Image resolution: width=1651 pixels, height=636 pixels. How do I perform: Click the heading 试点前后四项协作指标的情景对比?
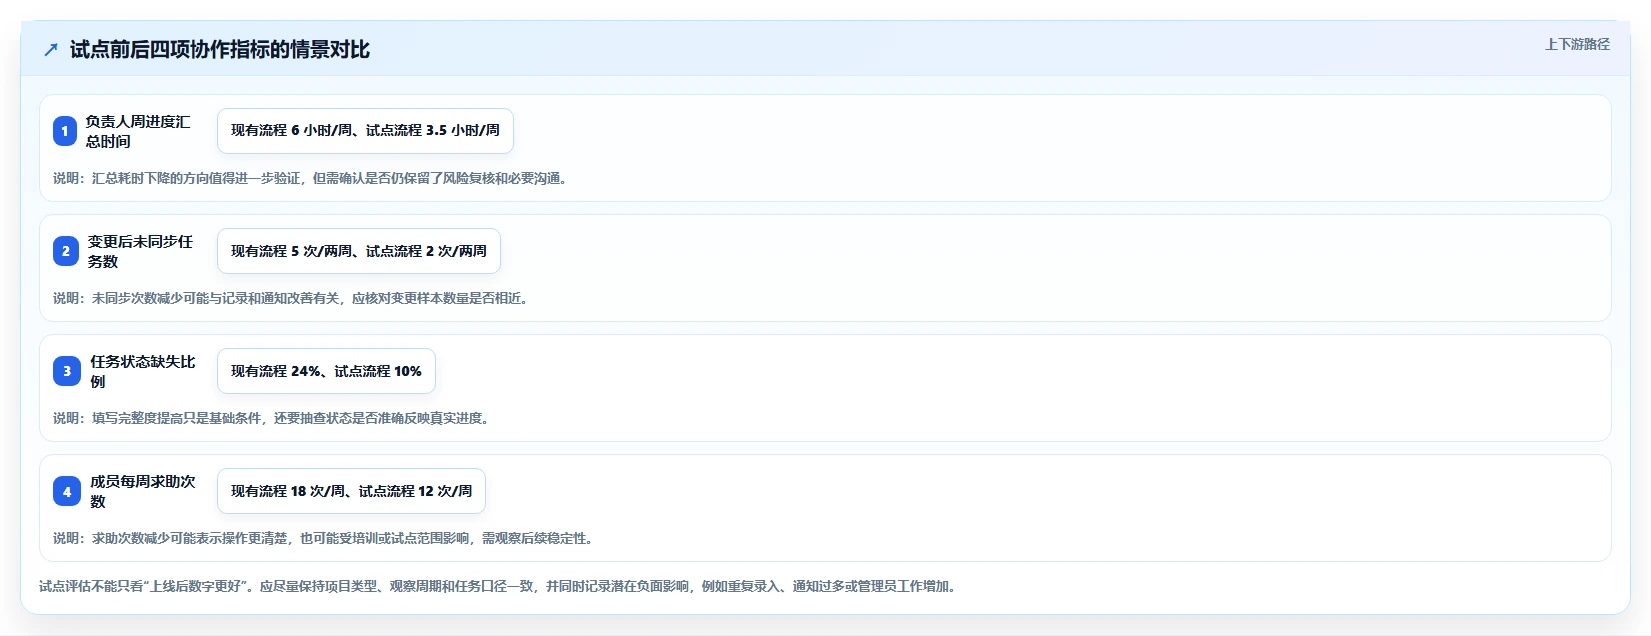(220, 50)
